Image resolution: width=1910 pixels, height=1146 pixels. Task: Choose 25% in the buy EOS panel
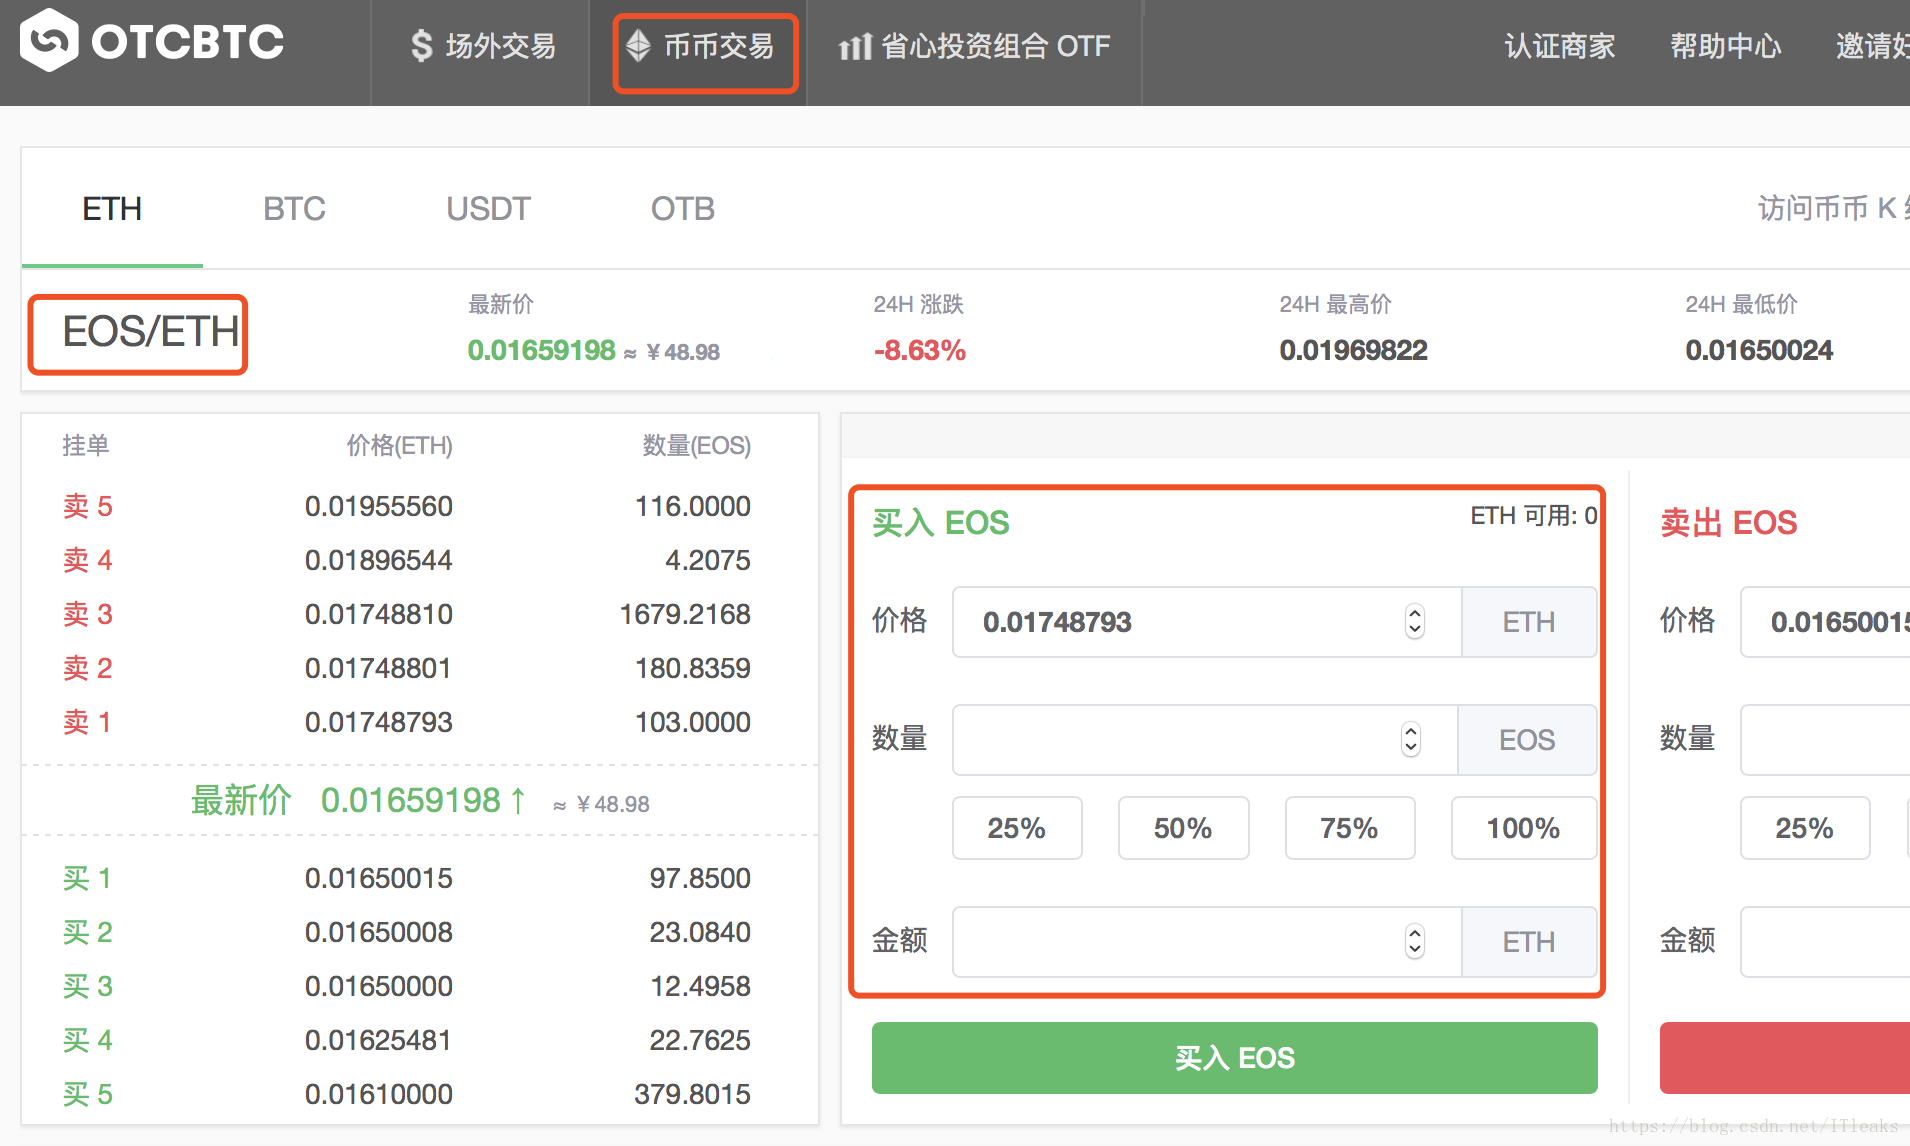click(x=1017, y=828)
